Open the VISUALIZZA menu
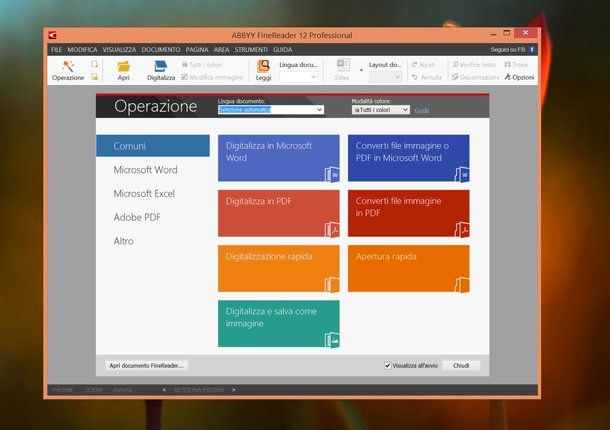 119,50
